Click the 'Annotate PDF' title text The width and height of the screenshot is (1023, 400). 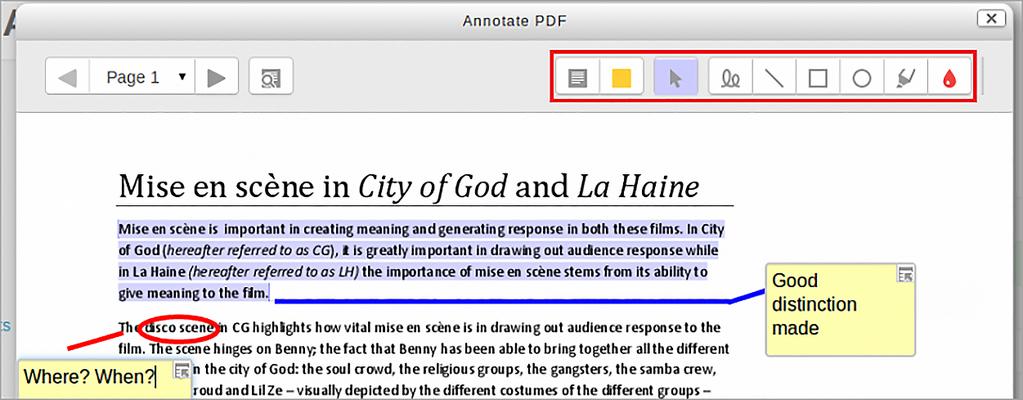click(515, 21)
